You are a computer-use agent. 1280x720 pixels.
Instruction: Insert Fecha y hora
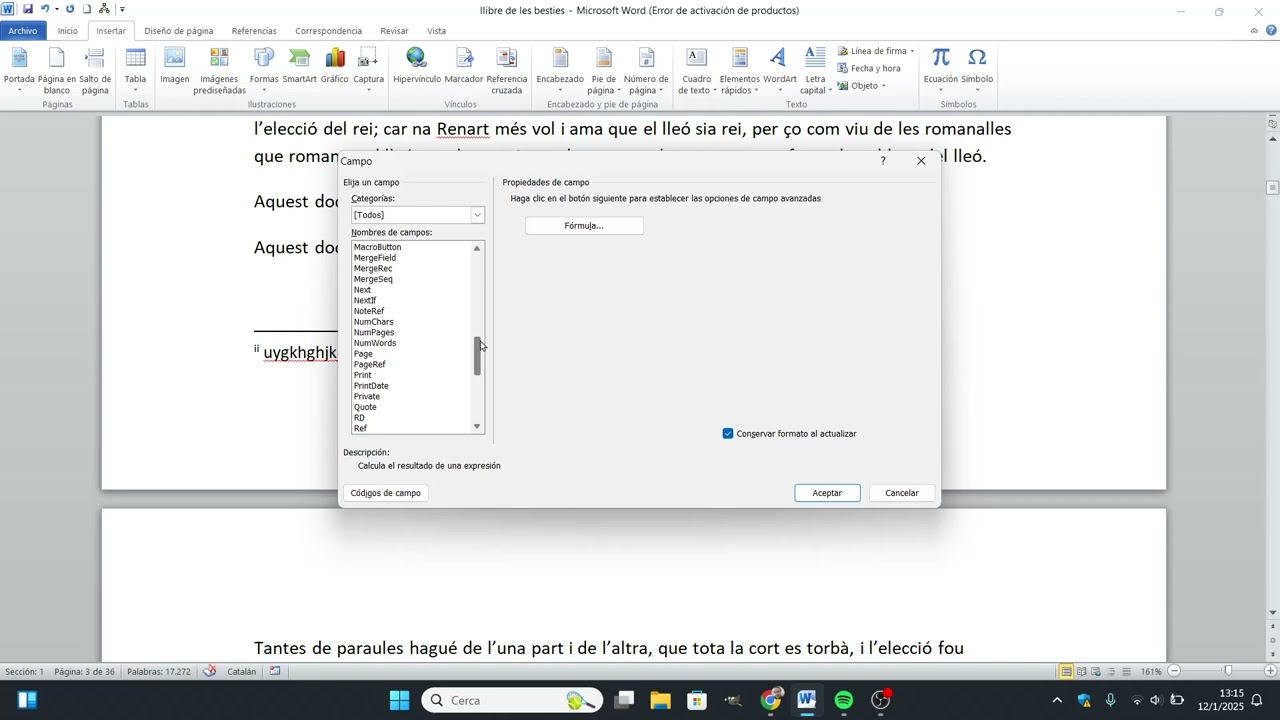(869, 68)
